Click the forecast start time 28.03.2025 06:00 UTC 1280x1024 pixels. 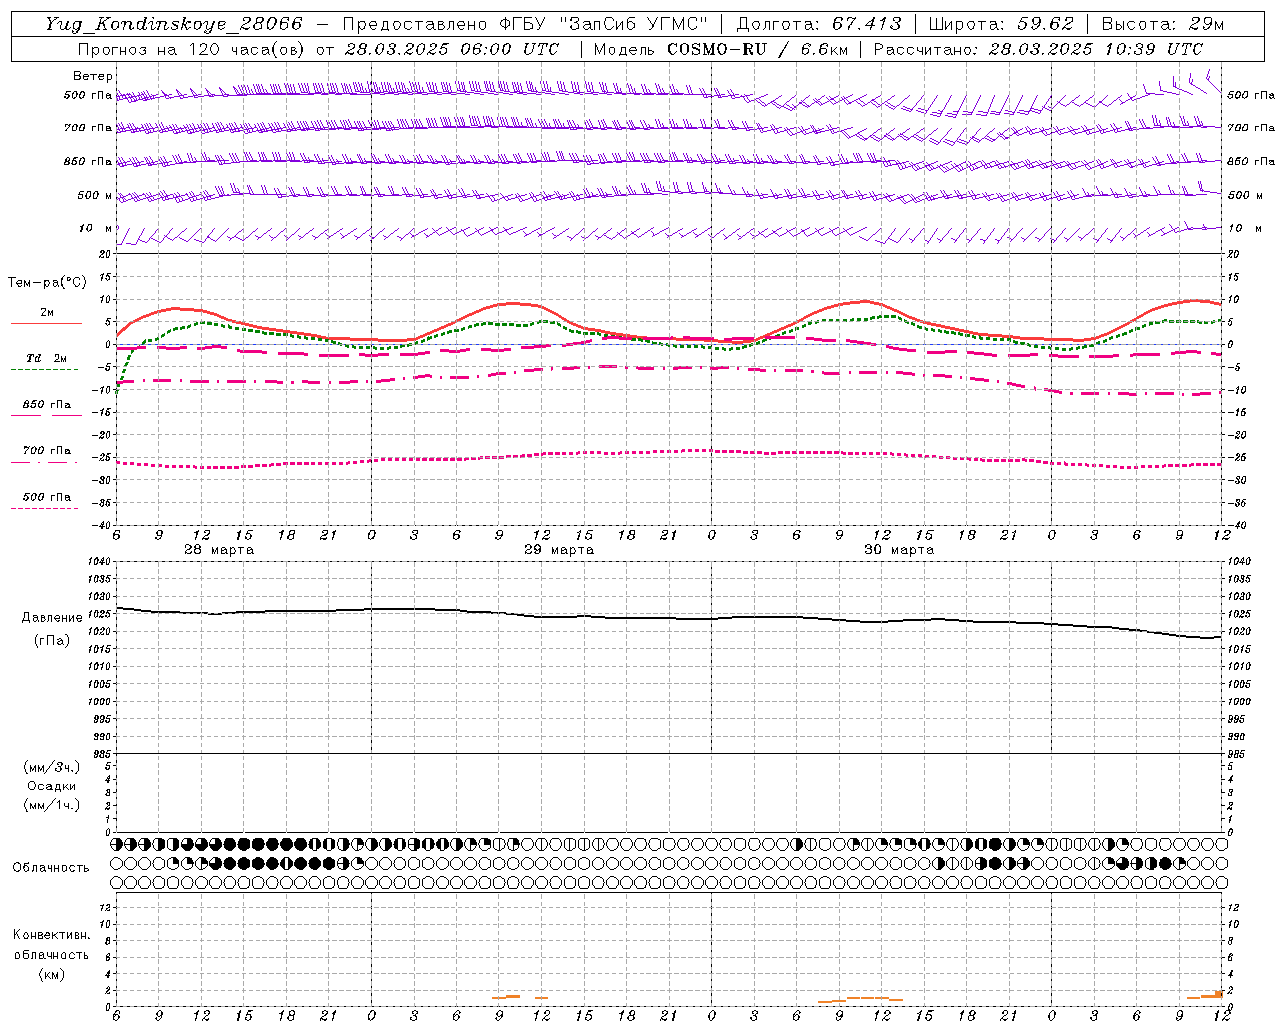[452, 49]
